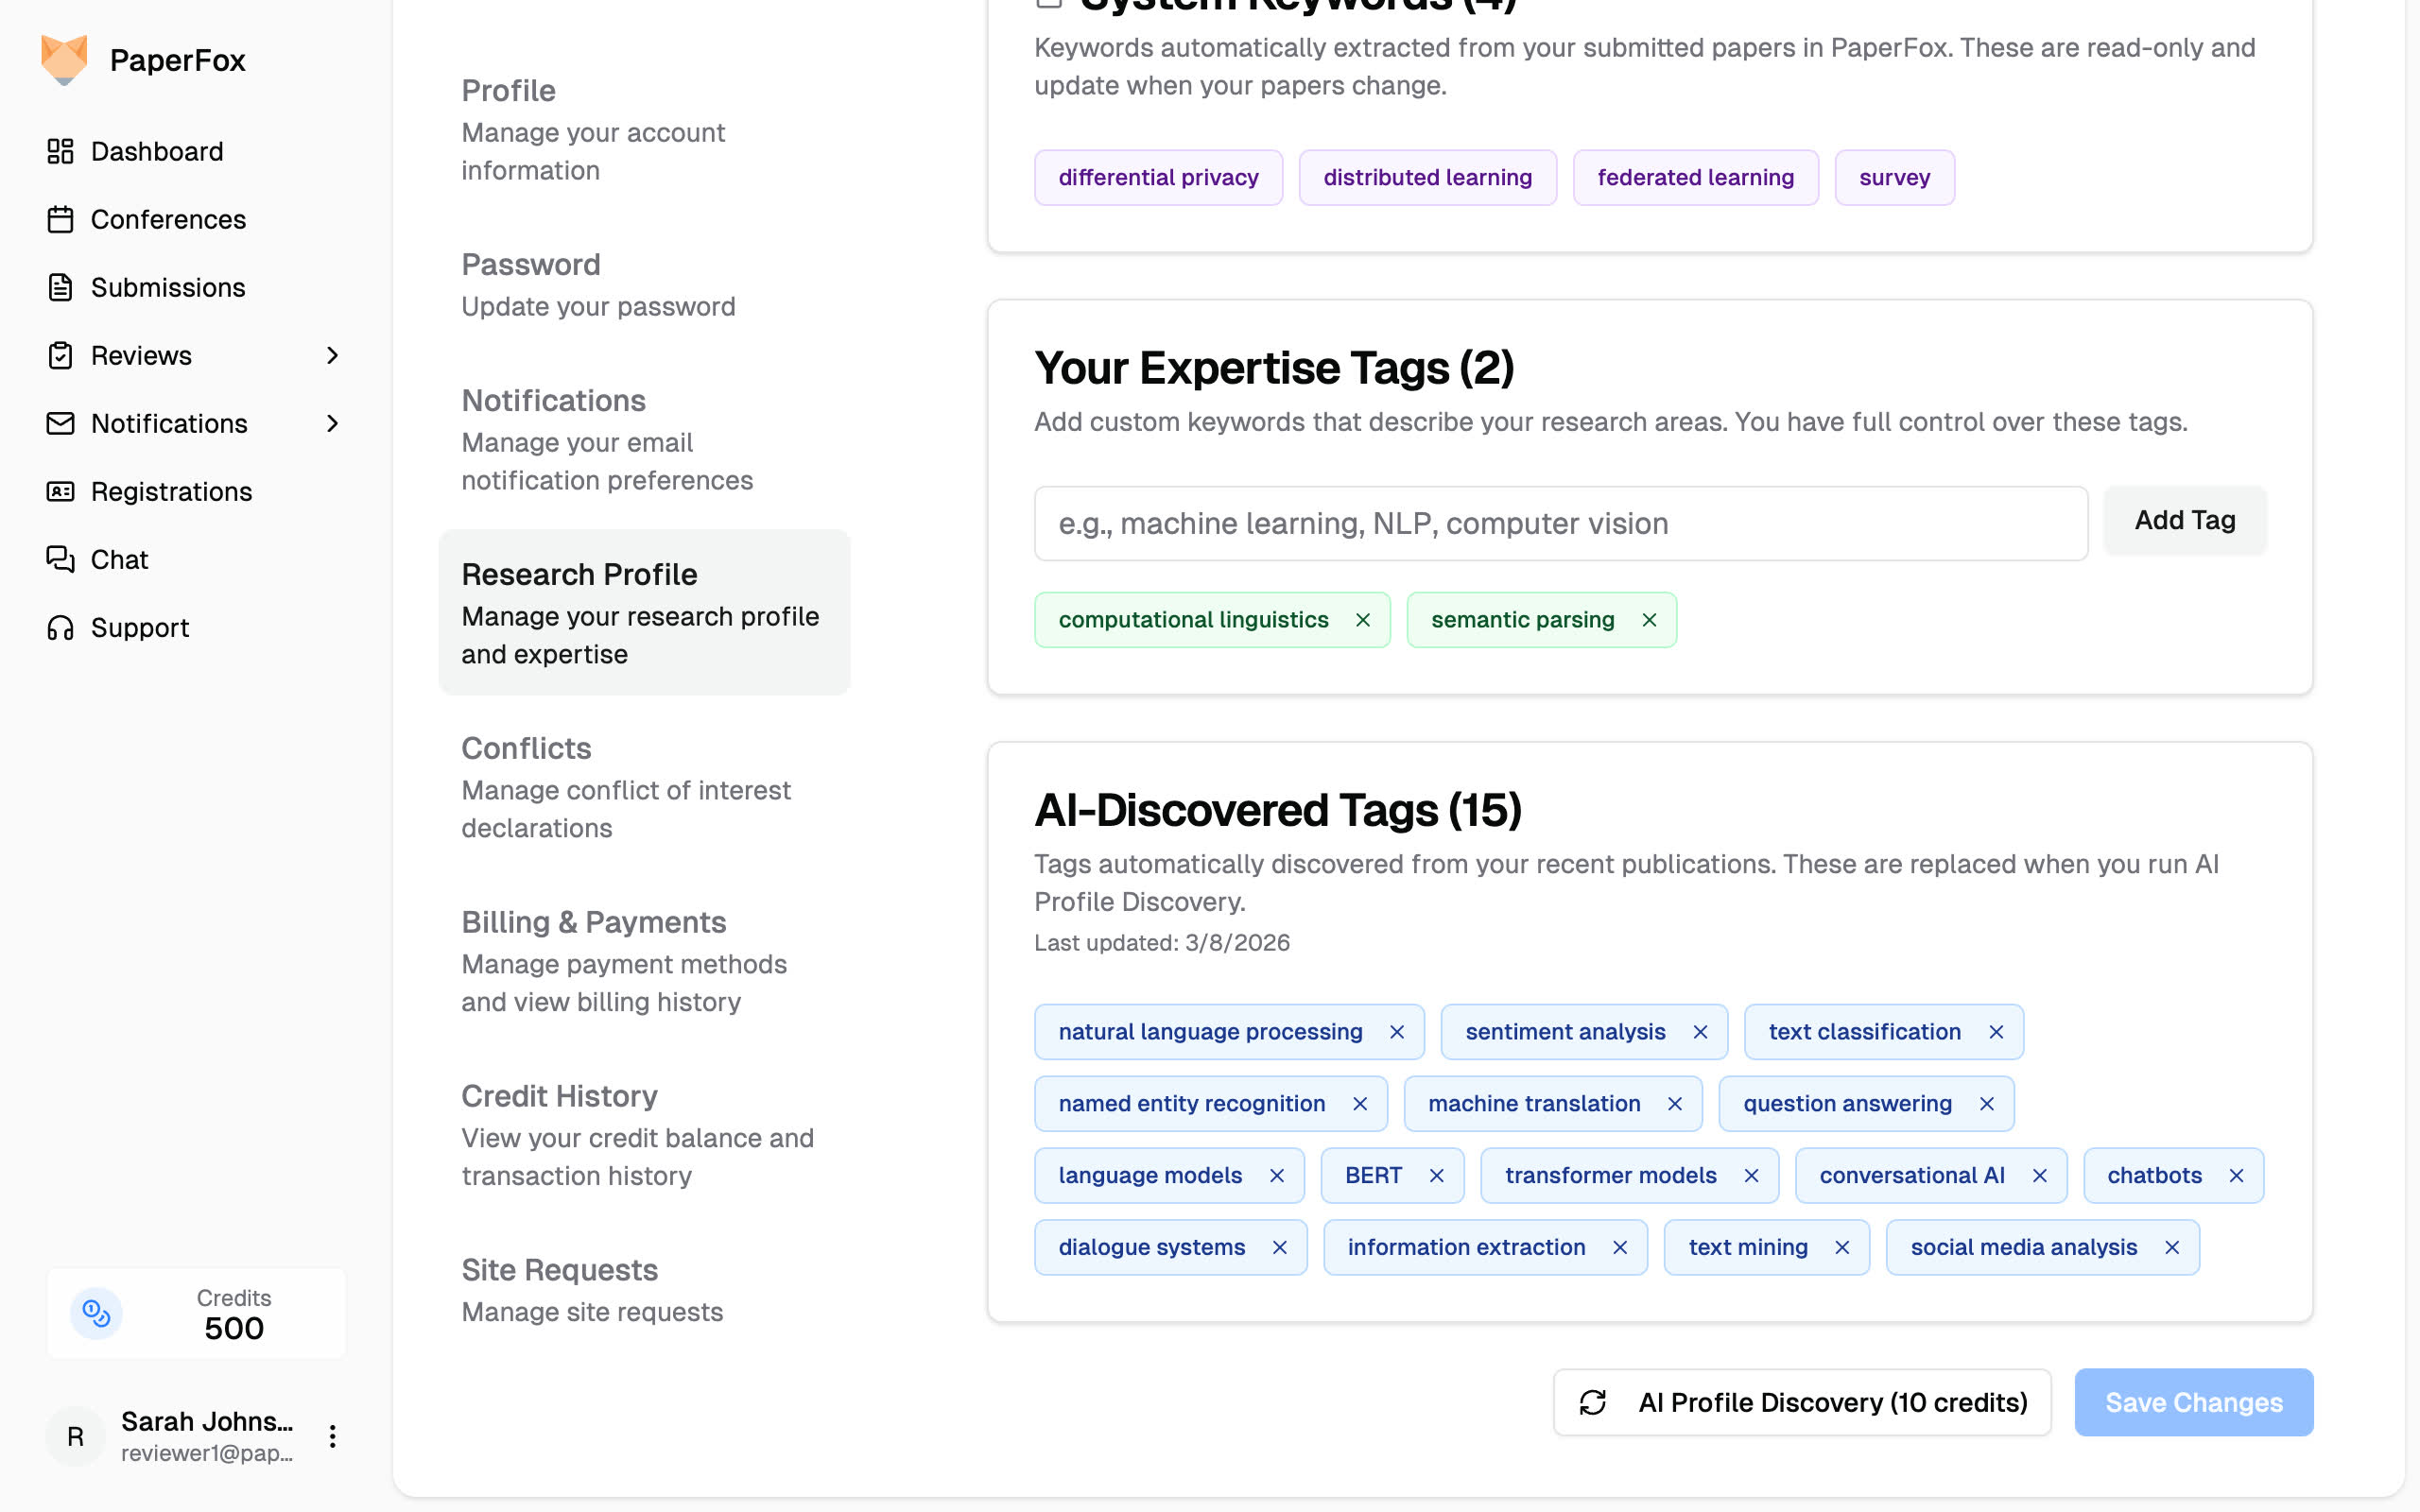This screenshot has width=2420, height=1512.
Task: Delete the BERT AI-discovered tag
Action: tap(1436, 1176)
